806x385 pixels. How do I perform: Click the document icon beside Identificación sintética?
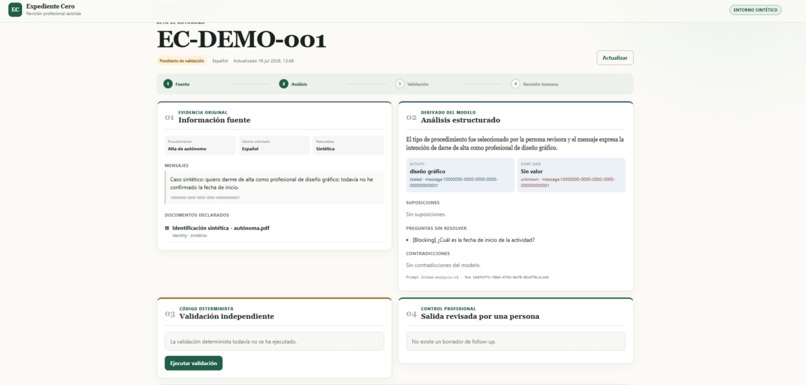(x=167, y=228)
